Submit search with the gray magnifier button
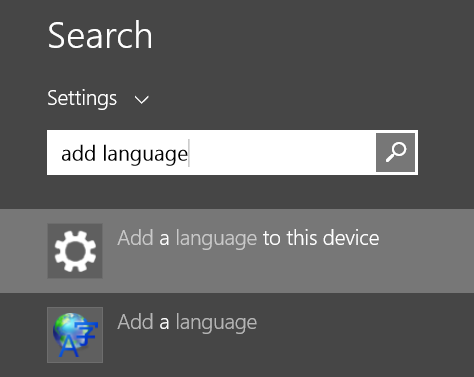 click(x=395, y=153)
